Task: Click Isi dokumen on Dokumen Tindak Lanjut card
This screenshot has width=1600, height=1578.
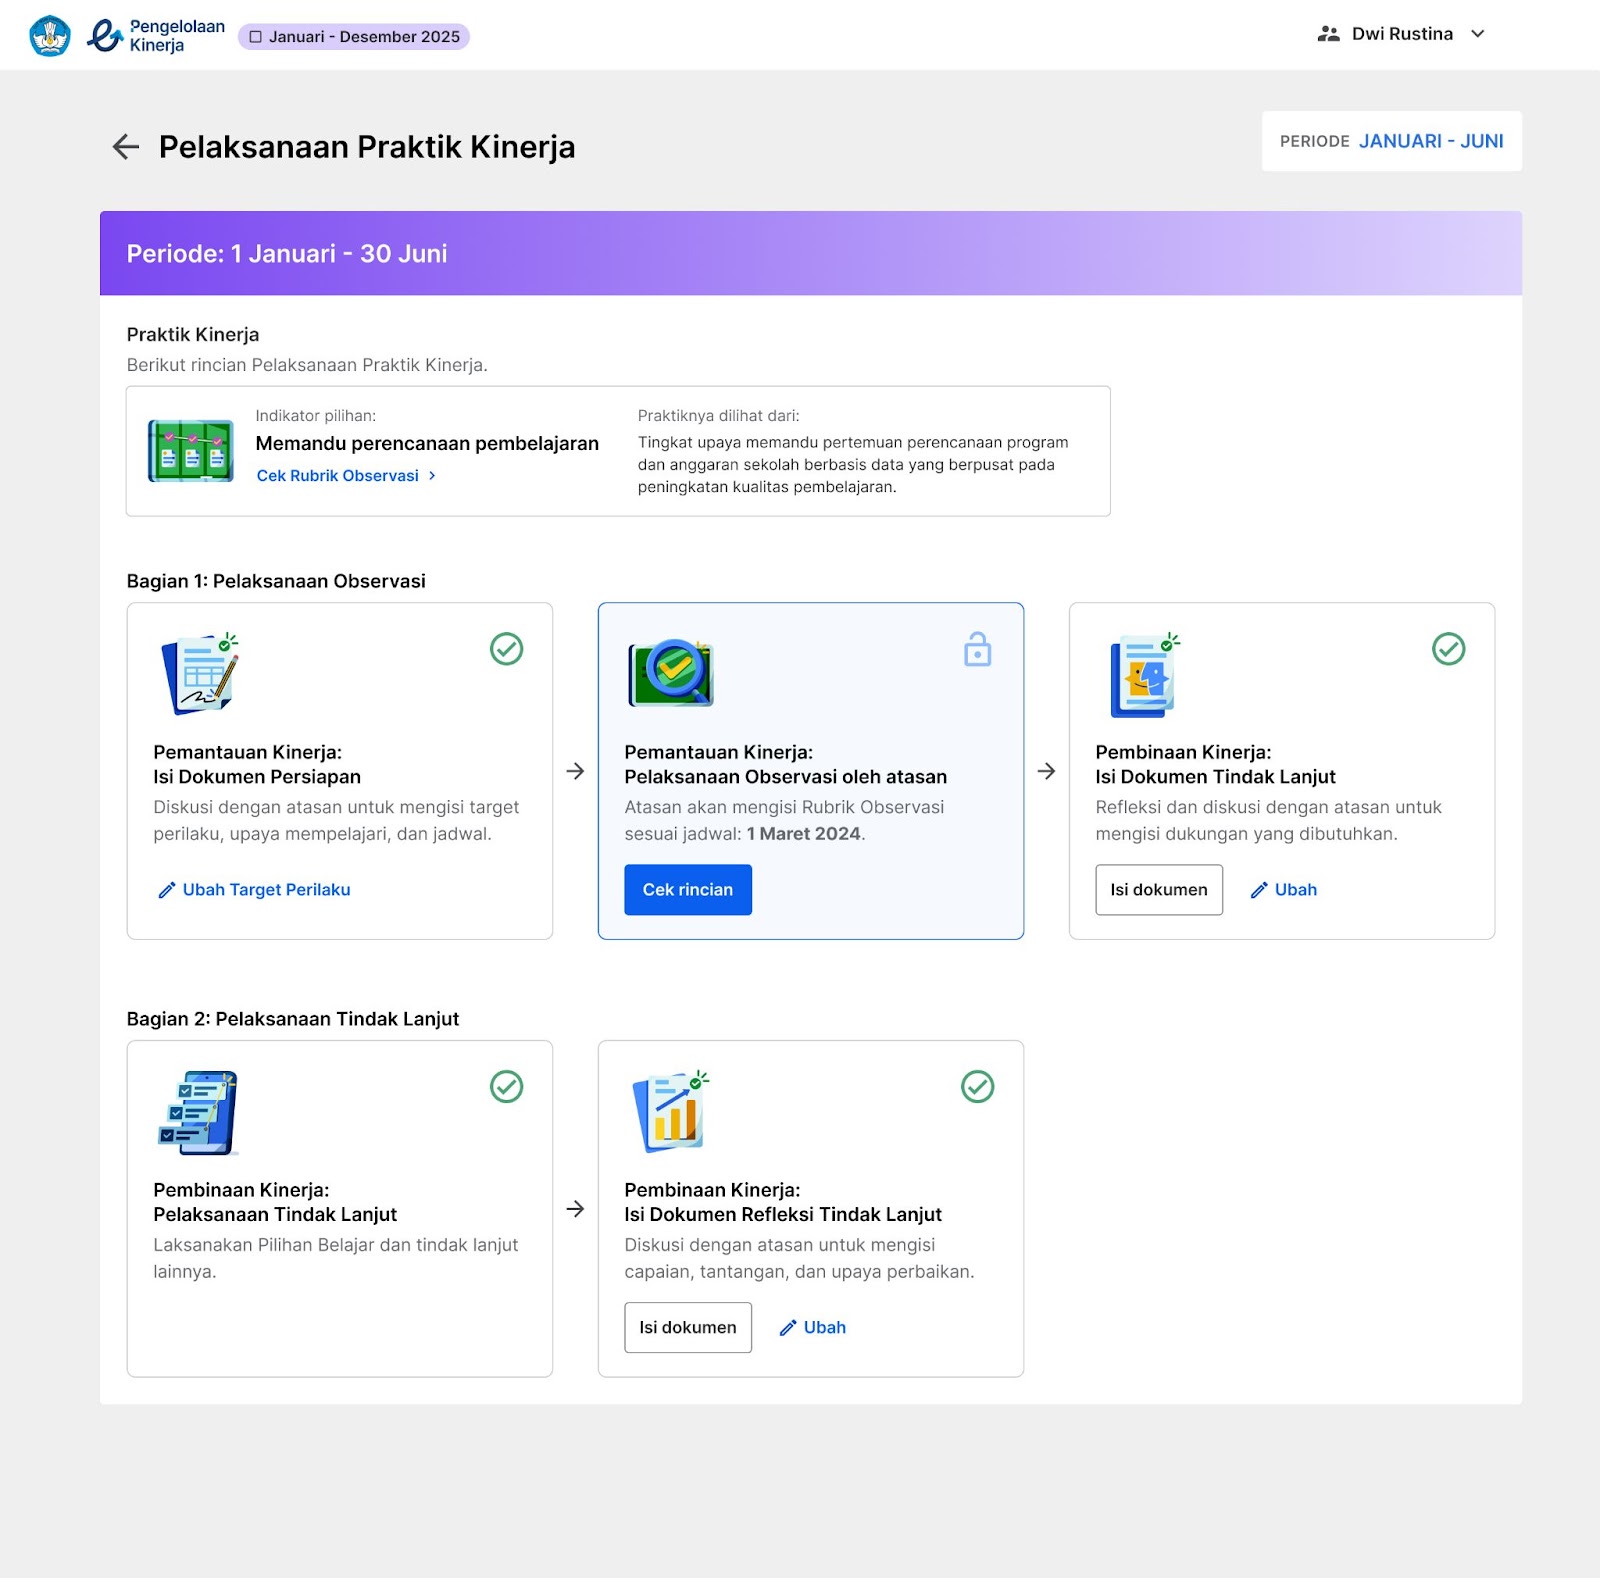Action: point(1159,890)
